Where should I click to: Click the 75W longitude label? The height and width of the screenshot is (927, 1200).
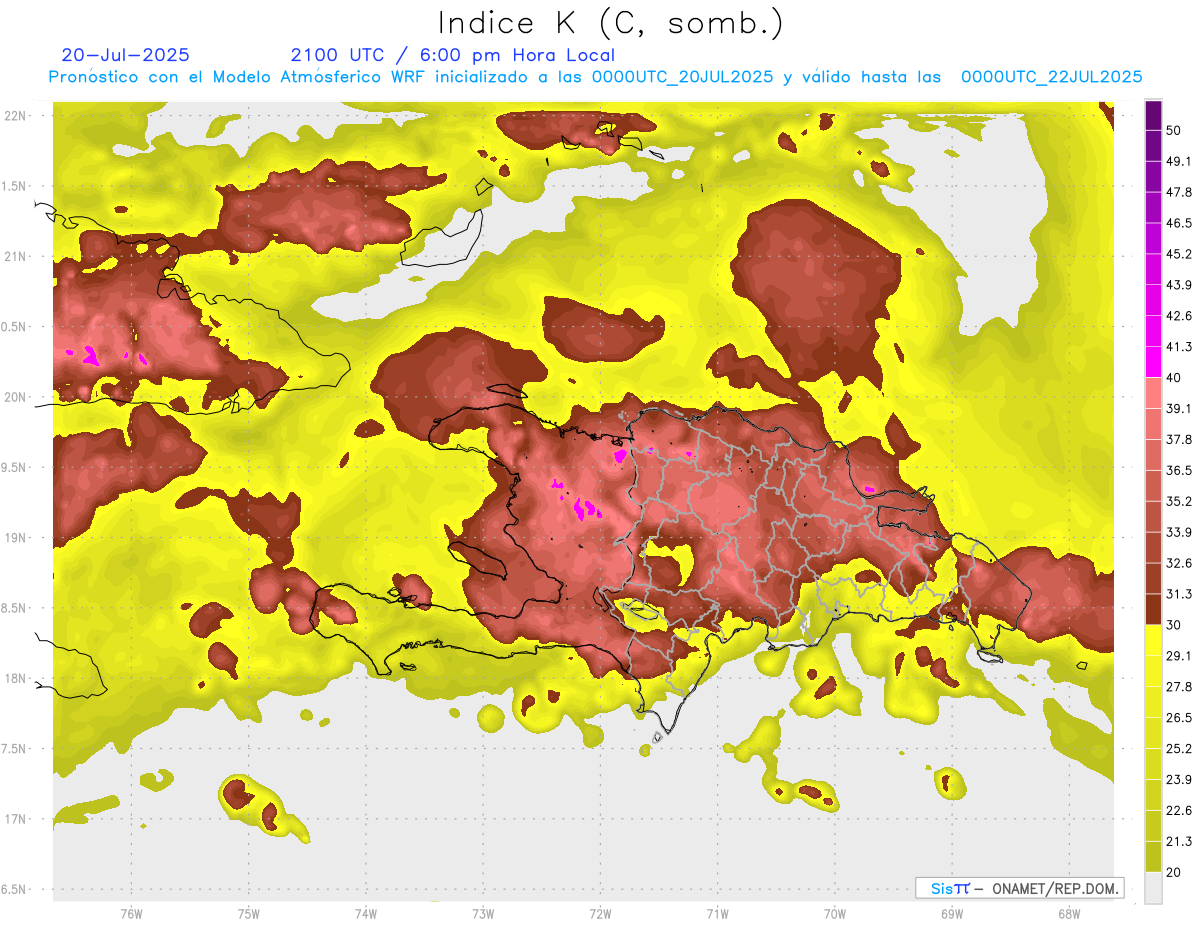pyautogui.click(x=249, y=914)
